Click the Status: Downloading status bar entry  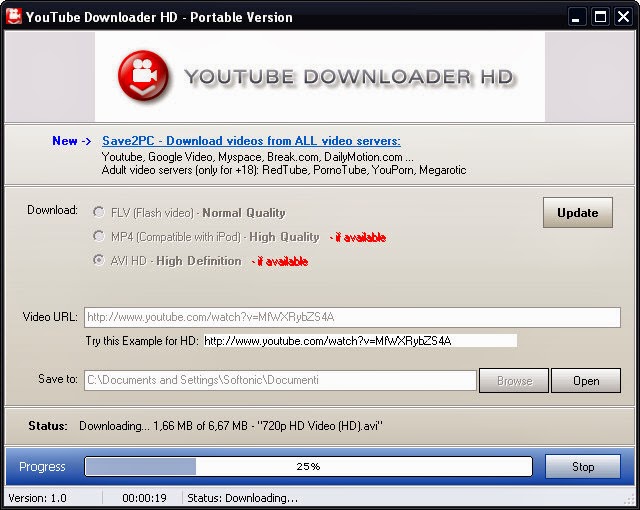(x=242, y=498)
